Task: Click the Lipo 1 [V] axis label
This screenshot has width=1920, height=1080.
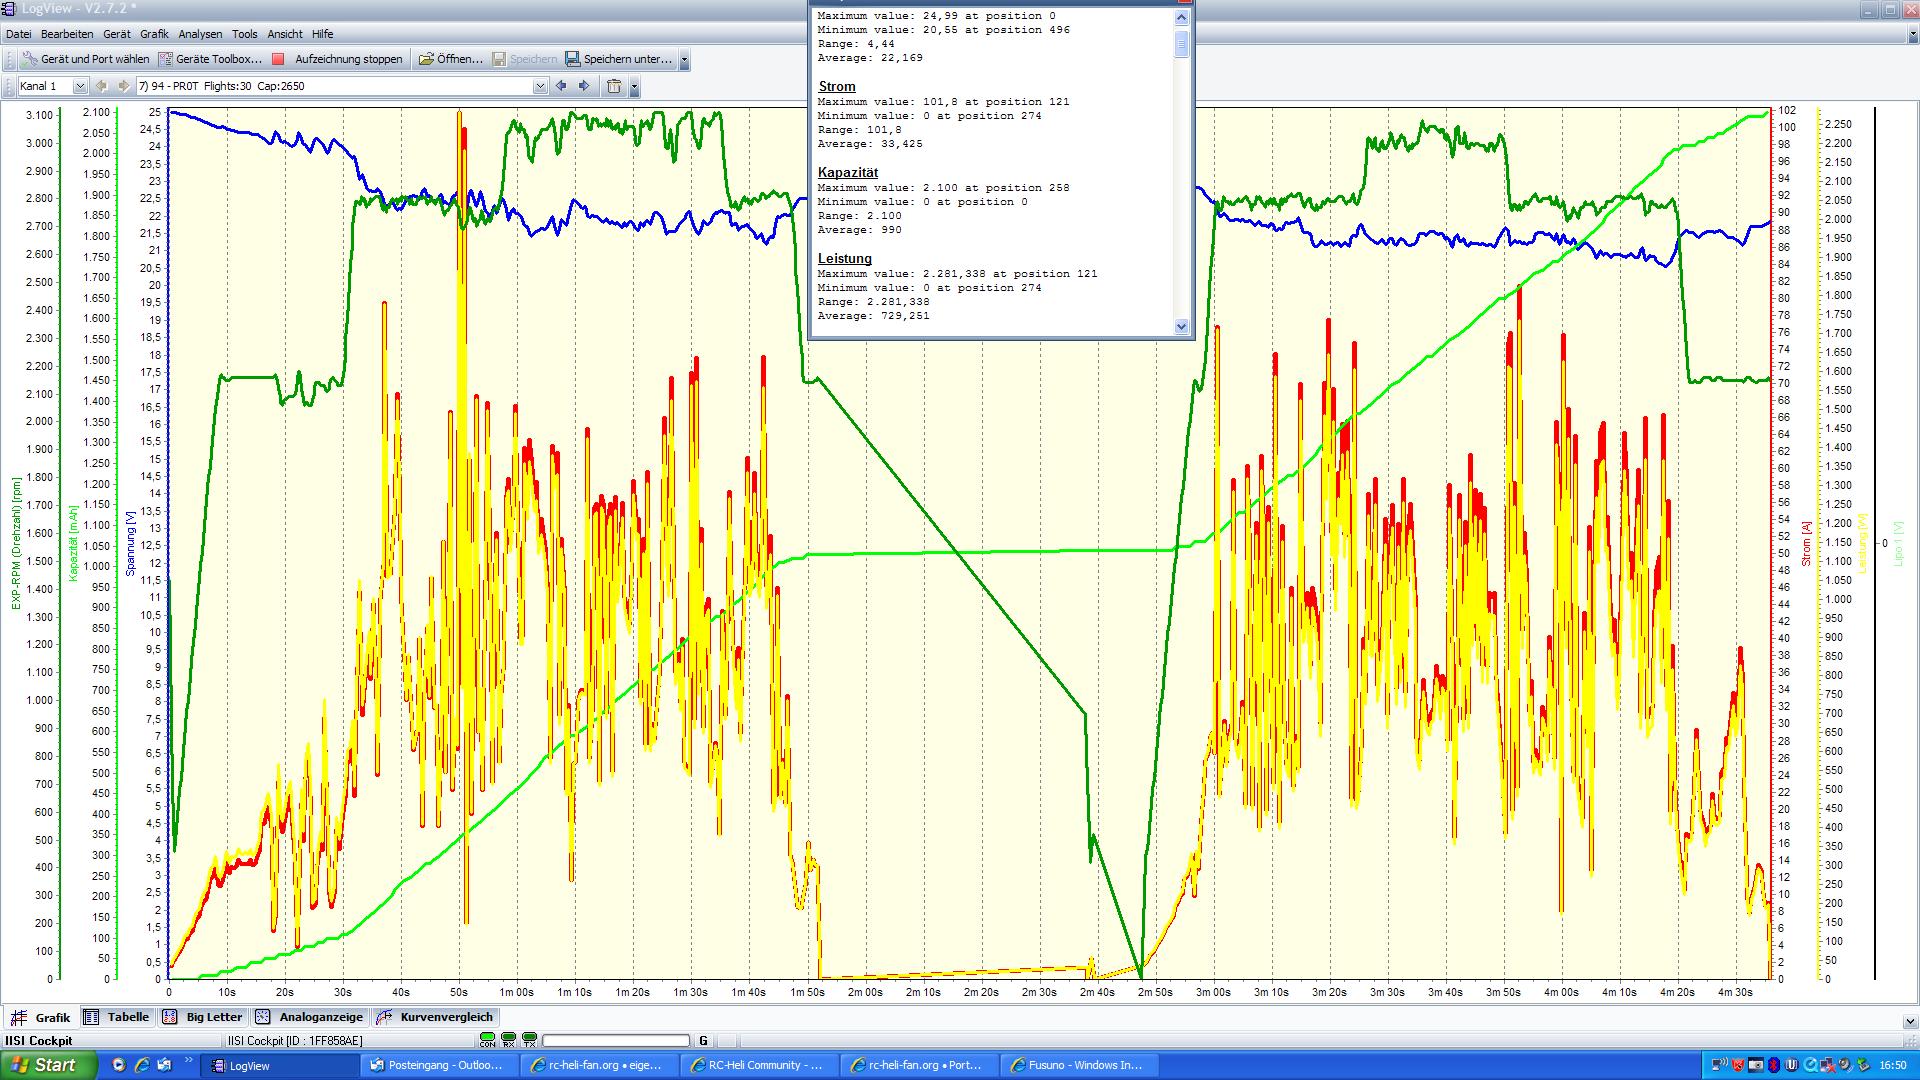Action: pos(1898,543)
